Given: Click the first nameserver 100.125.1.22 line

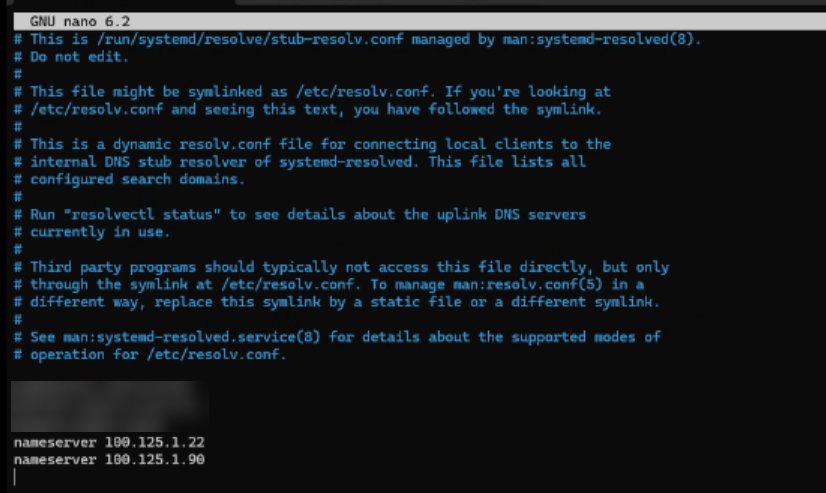Looking at the screenshot, I should 111,440.
